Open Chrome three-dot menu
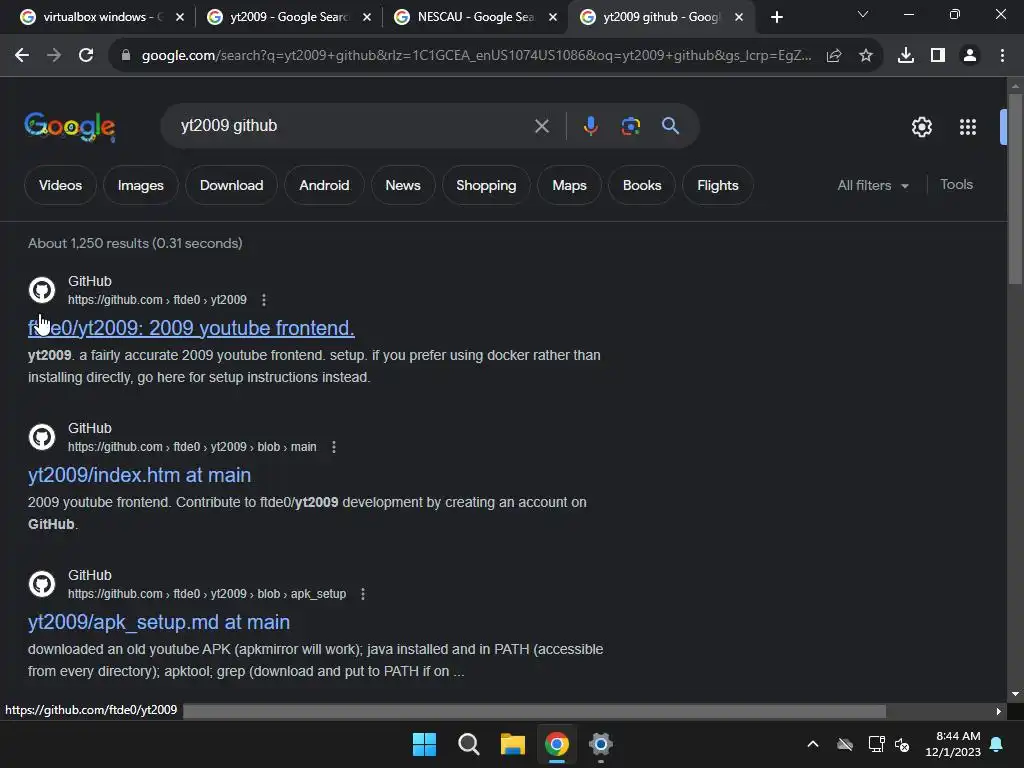This screenshot has height=768, width=1024. coord(1002,56)
